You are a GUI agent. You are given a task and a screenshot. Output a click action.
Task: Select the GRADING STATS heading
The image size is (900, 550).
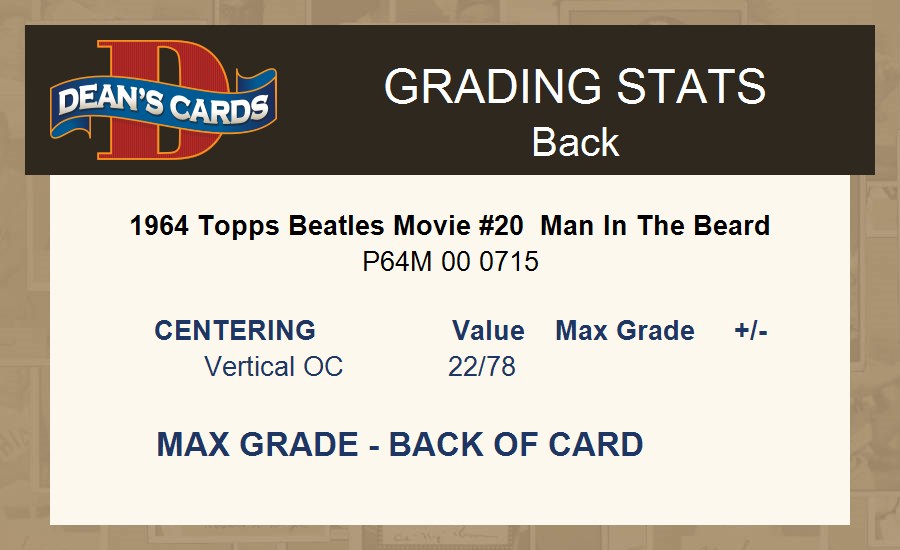point(575,86)
